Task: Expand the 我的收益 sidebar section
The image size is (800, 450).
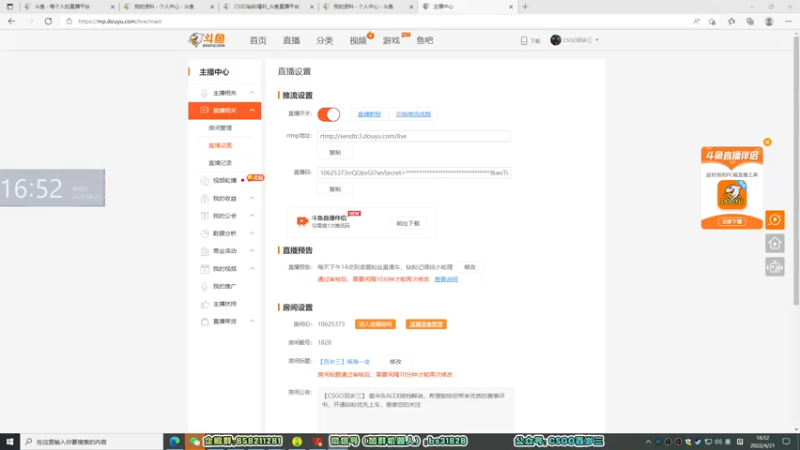Action: pyautogui.click(x=252, y=198)
